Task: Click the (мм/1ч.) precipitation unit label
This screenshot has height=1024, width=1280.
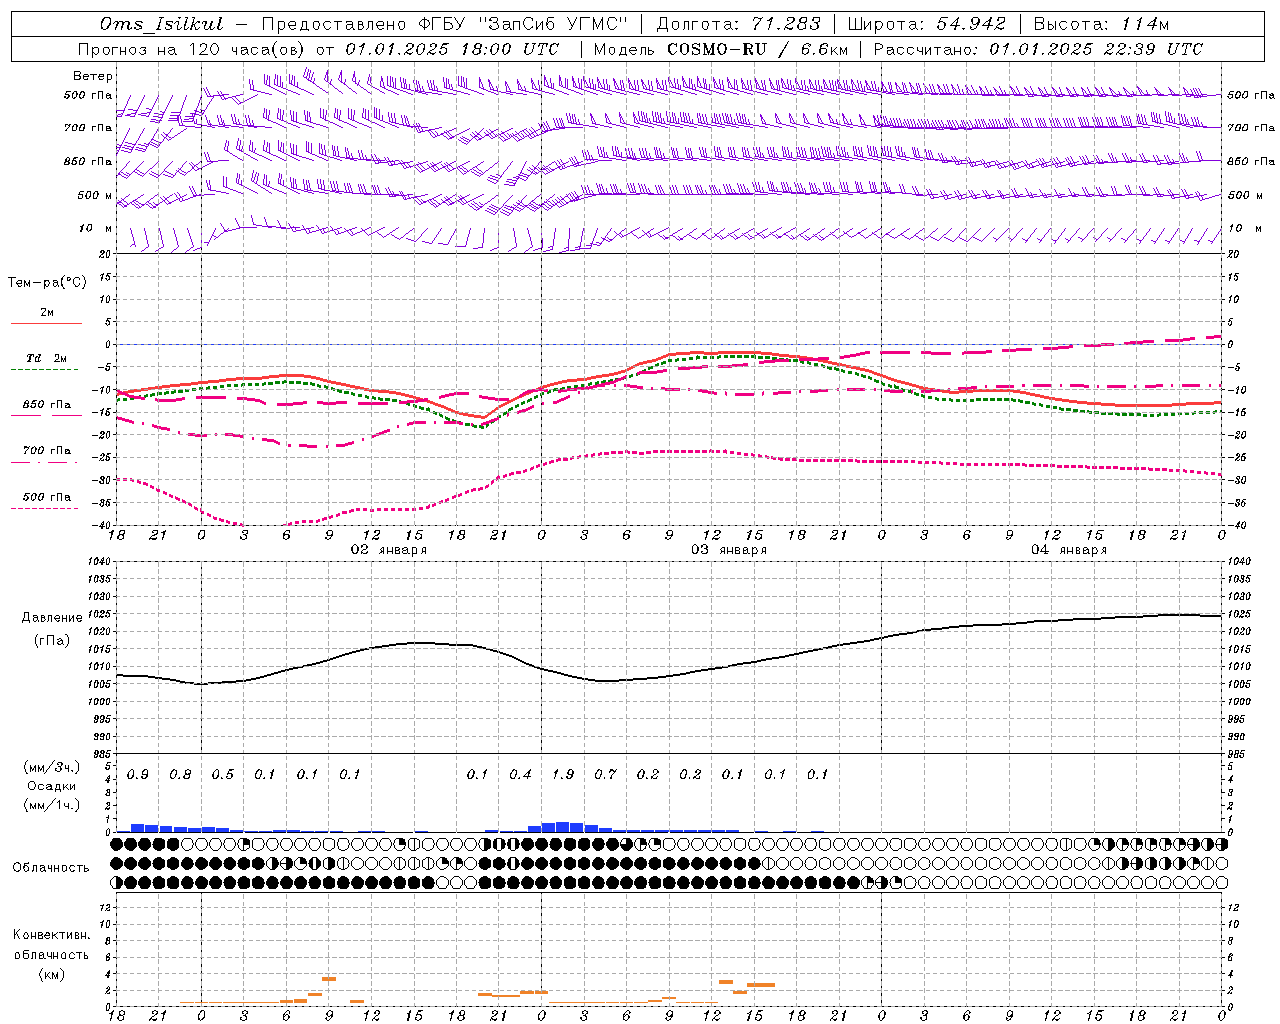Action: pos(52,805)
